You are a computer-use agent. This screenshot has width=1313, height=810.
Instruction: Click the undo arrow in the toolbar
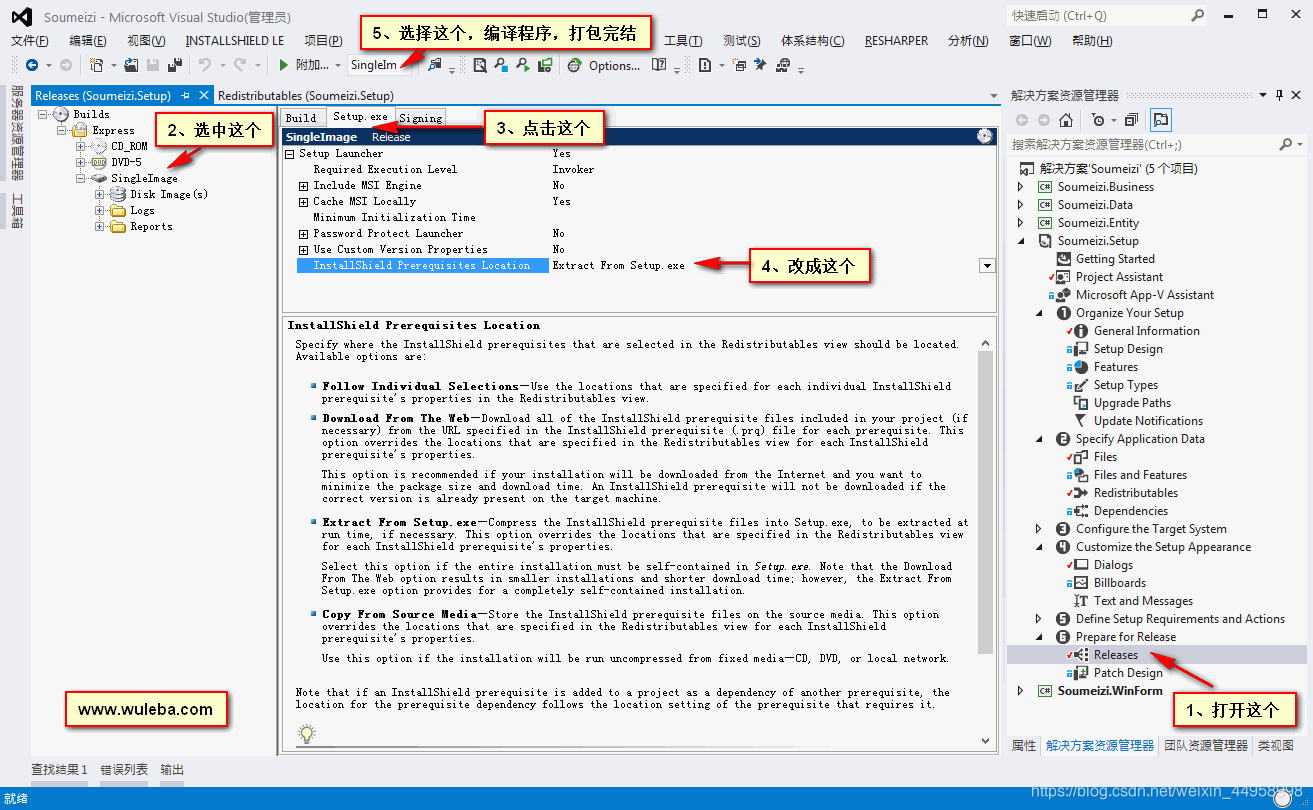(x=203, y=65)
